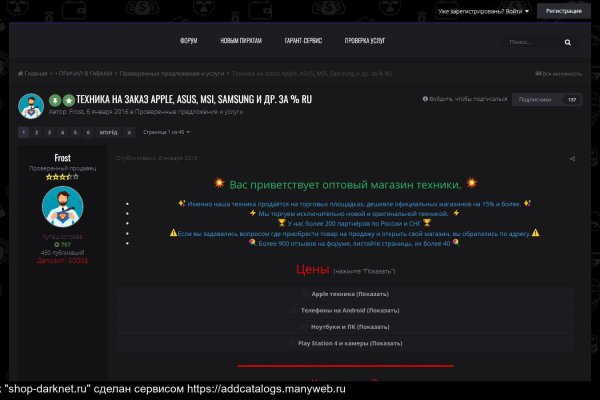Go to page 3 of the topic
The height and width of the screenshot is (400, 600).
[x=49, y=132]
